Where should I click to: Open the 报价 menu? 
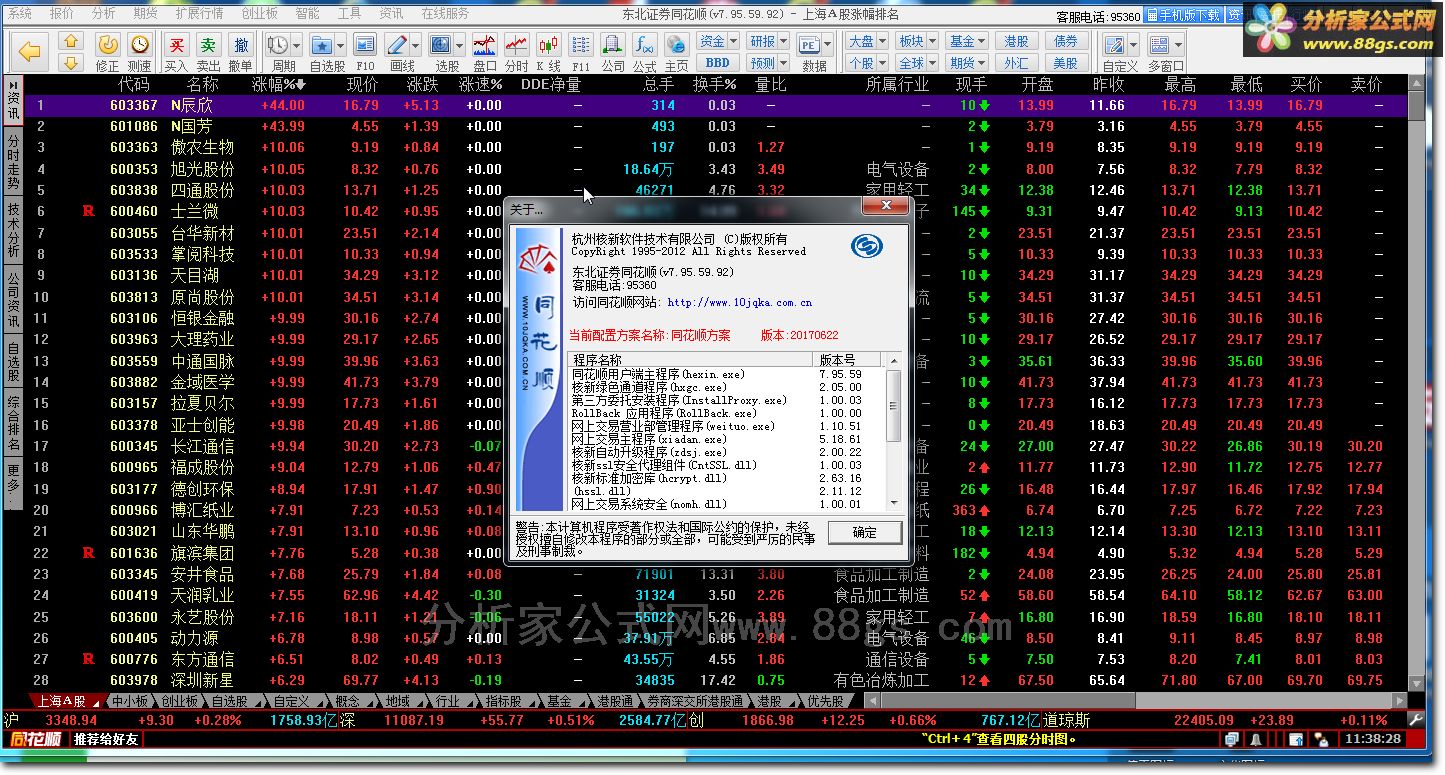[61, 14]
